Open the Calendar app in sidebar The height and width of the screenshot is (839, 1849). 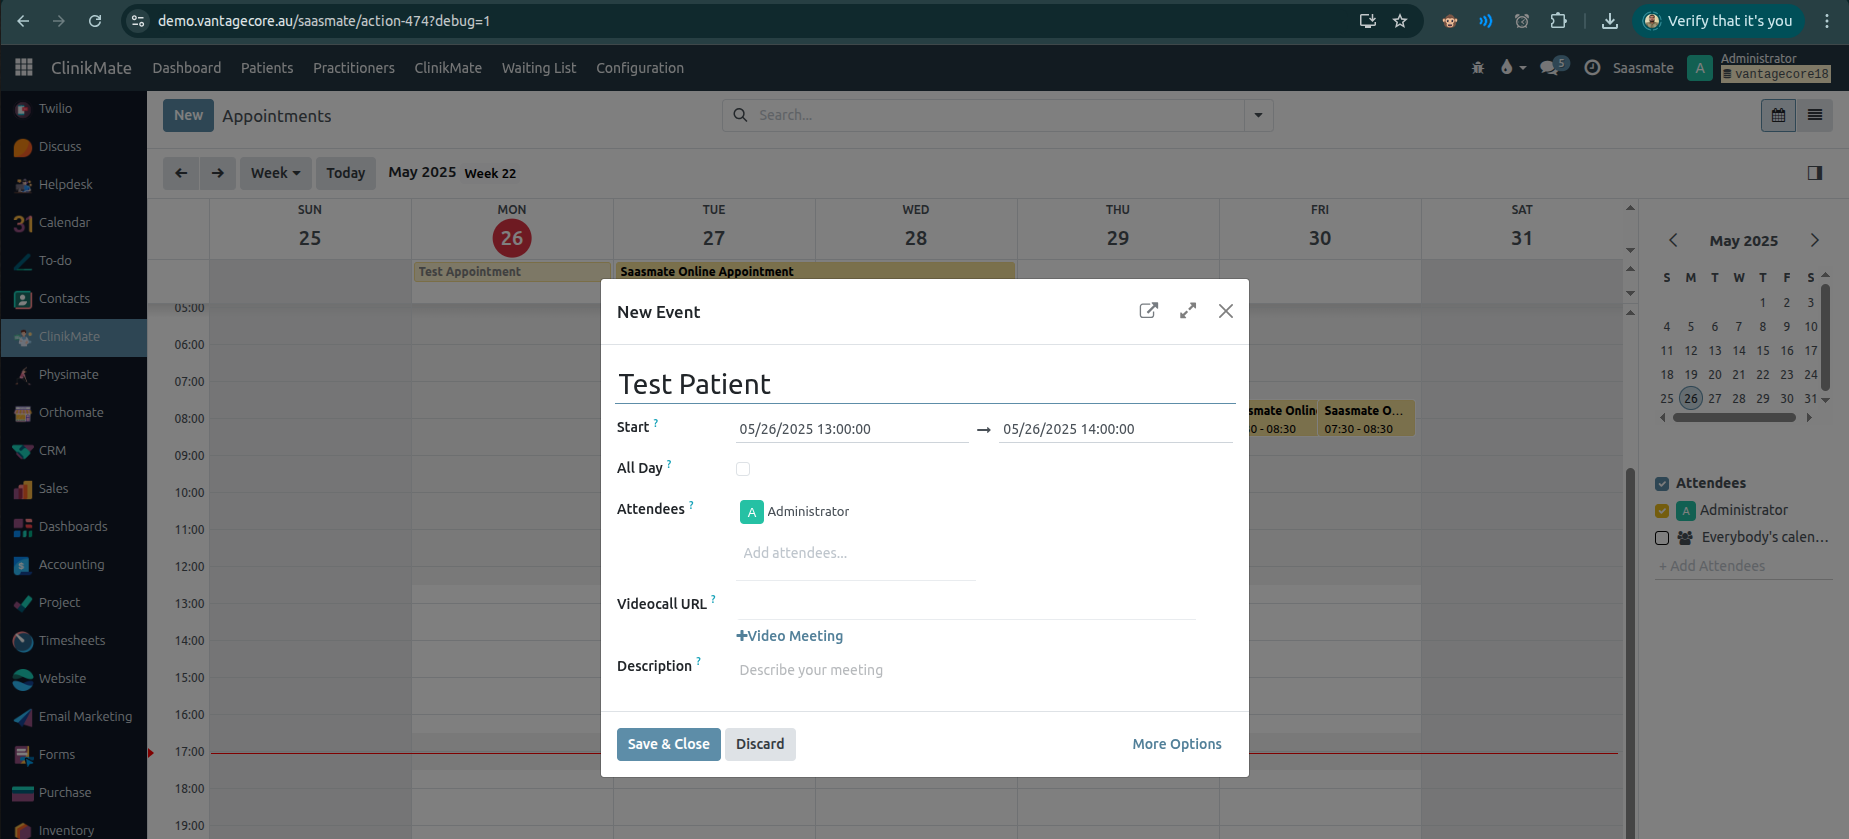tap(64, 223)
